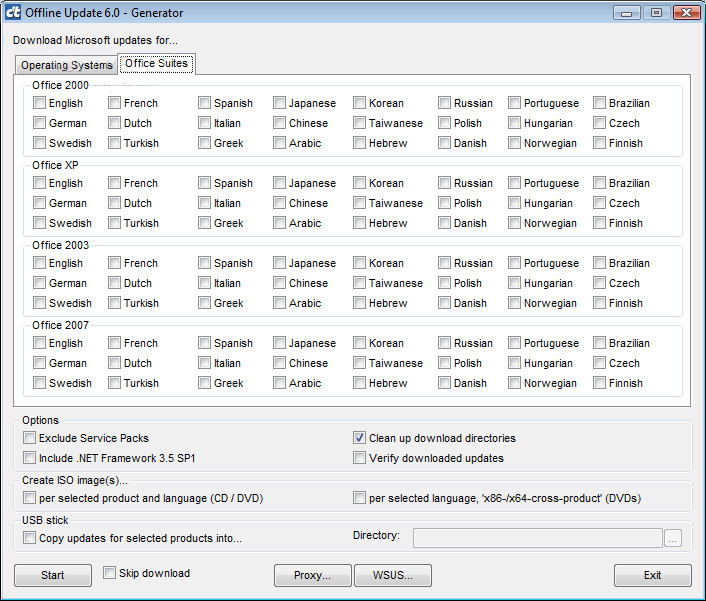Check Turkish under Office 2003
Viewport: 706px width, 601px height.
[x=114, y=303]
